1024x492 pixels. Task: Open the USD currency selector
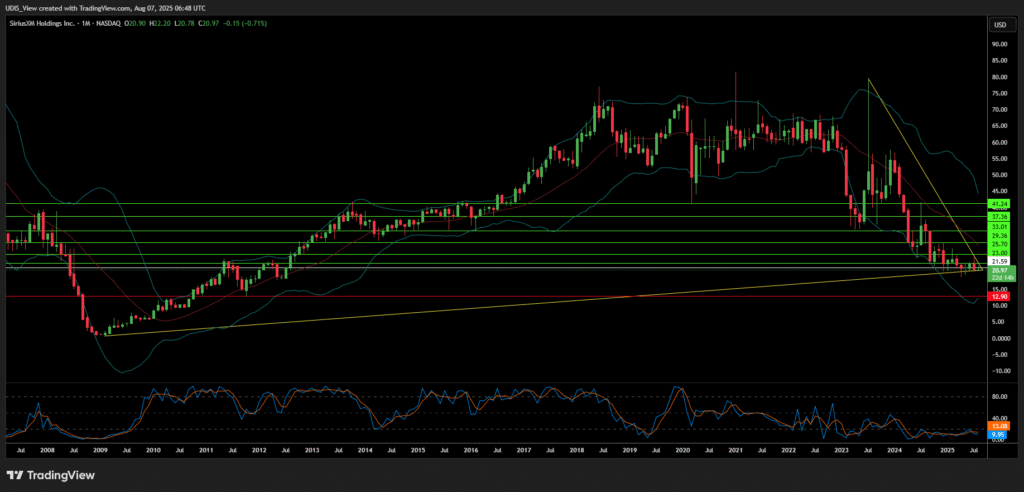coord(998,24)
